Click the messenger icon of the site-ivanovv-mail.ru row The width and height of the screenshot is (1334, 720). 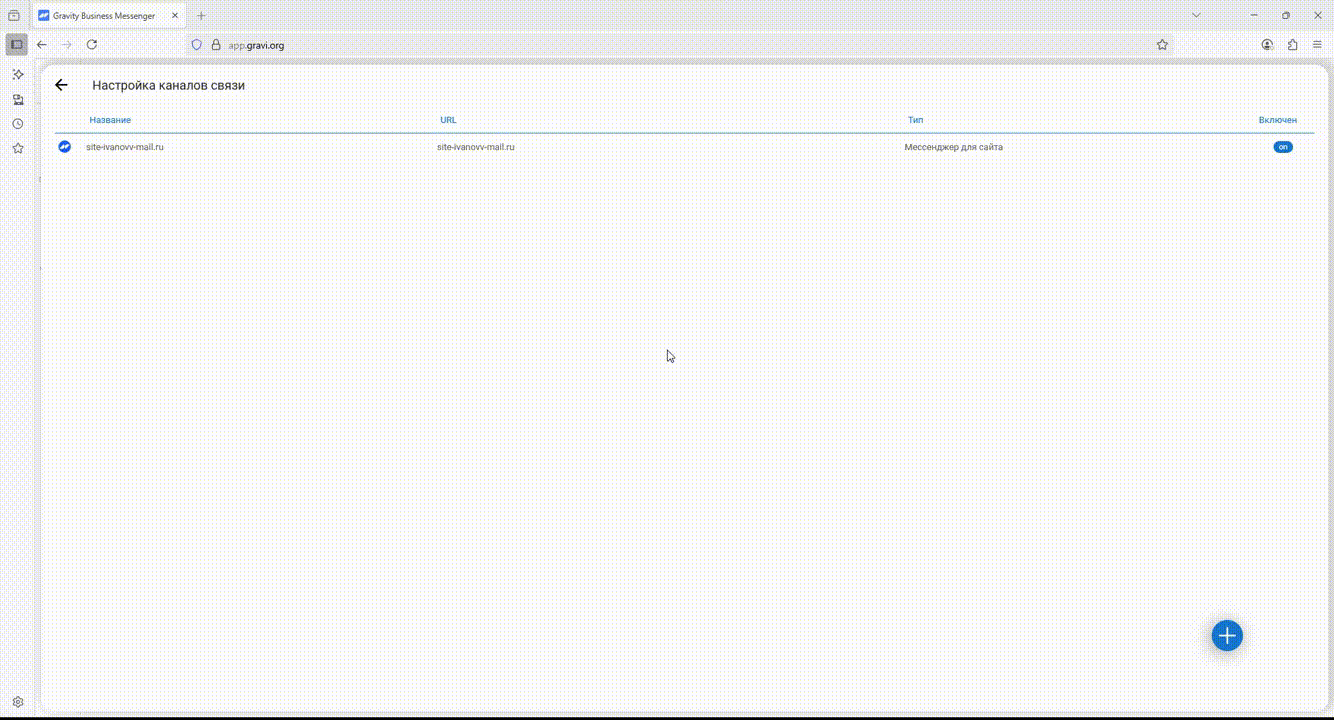(x=65, y=147)
